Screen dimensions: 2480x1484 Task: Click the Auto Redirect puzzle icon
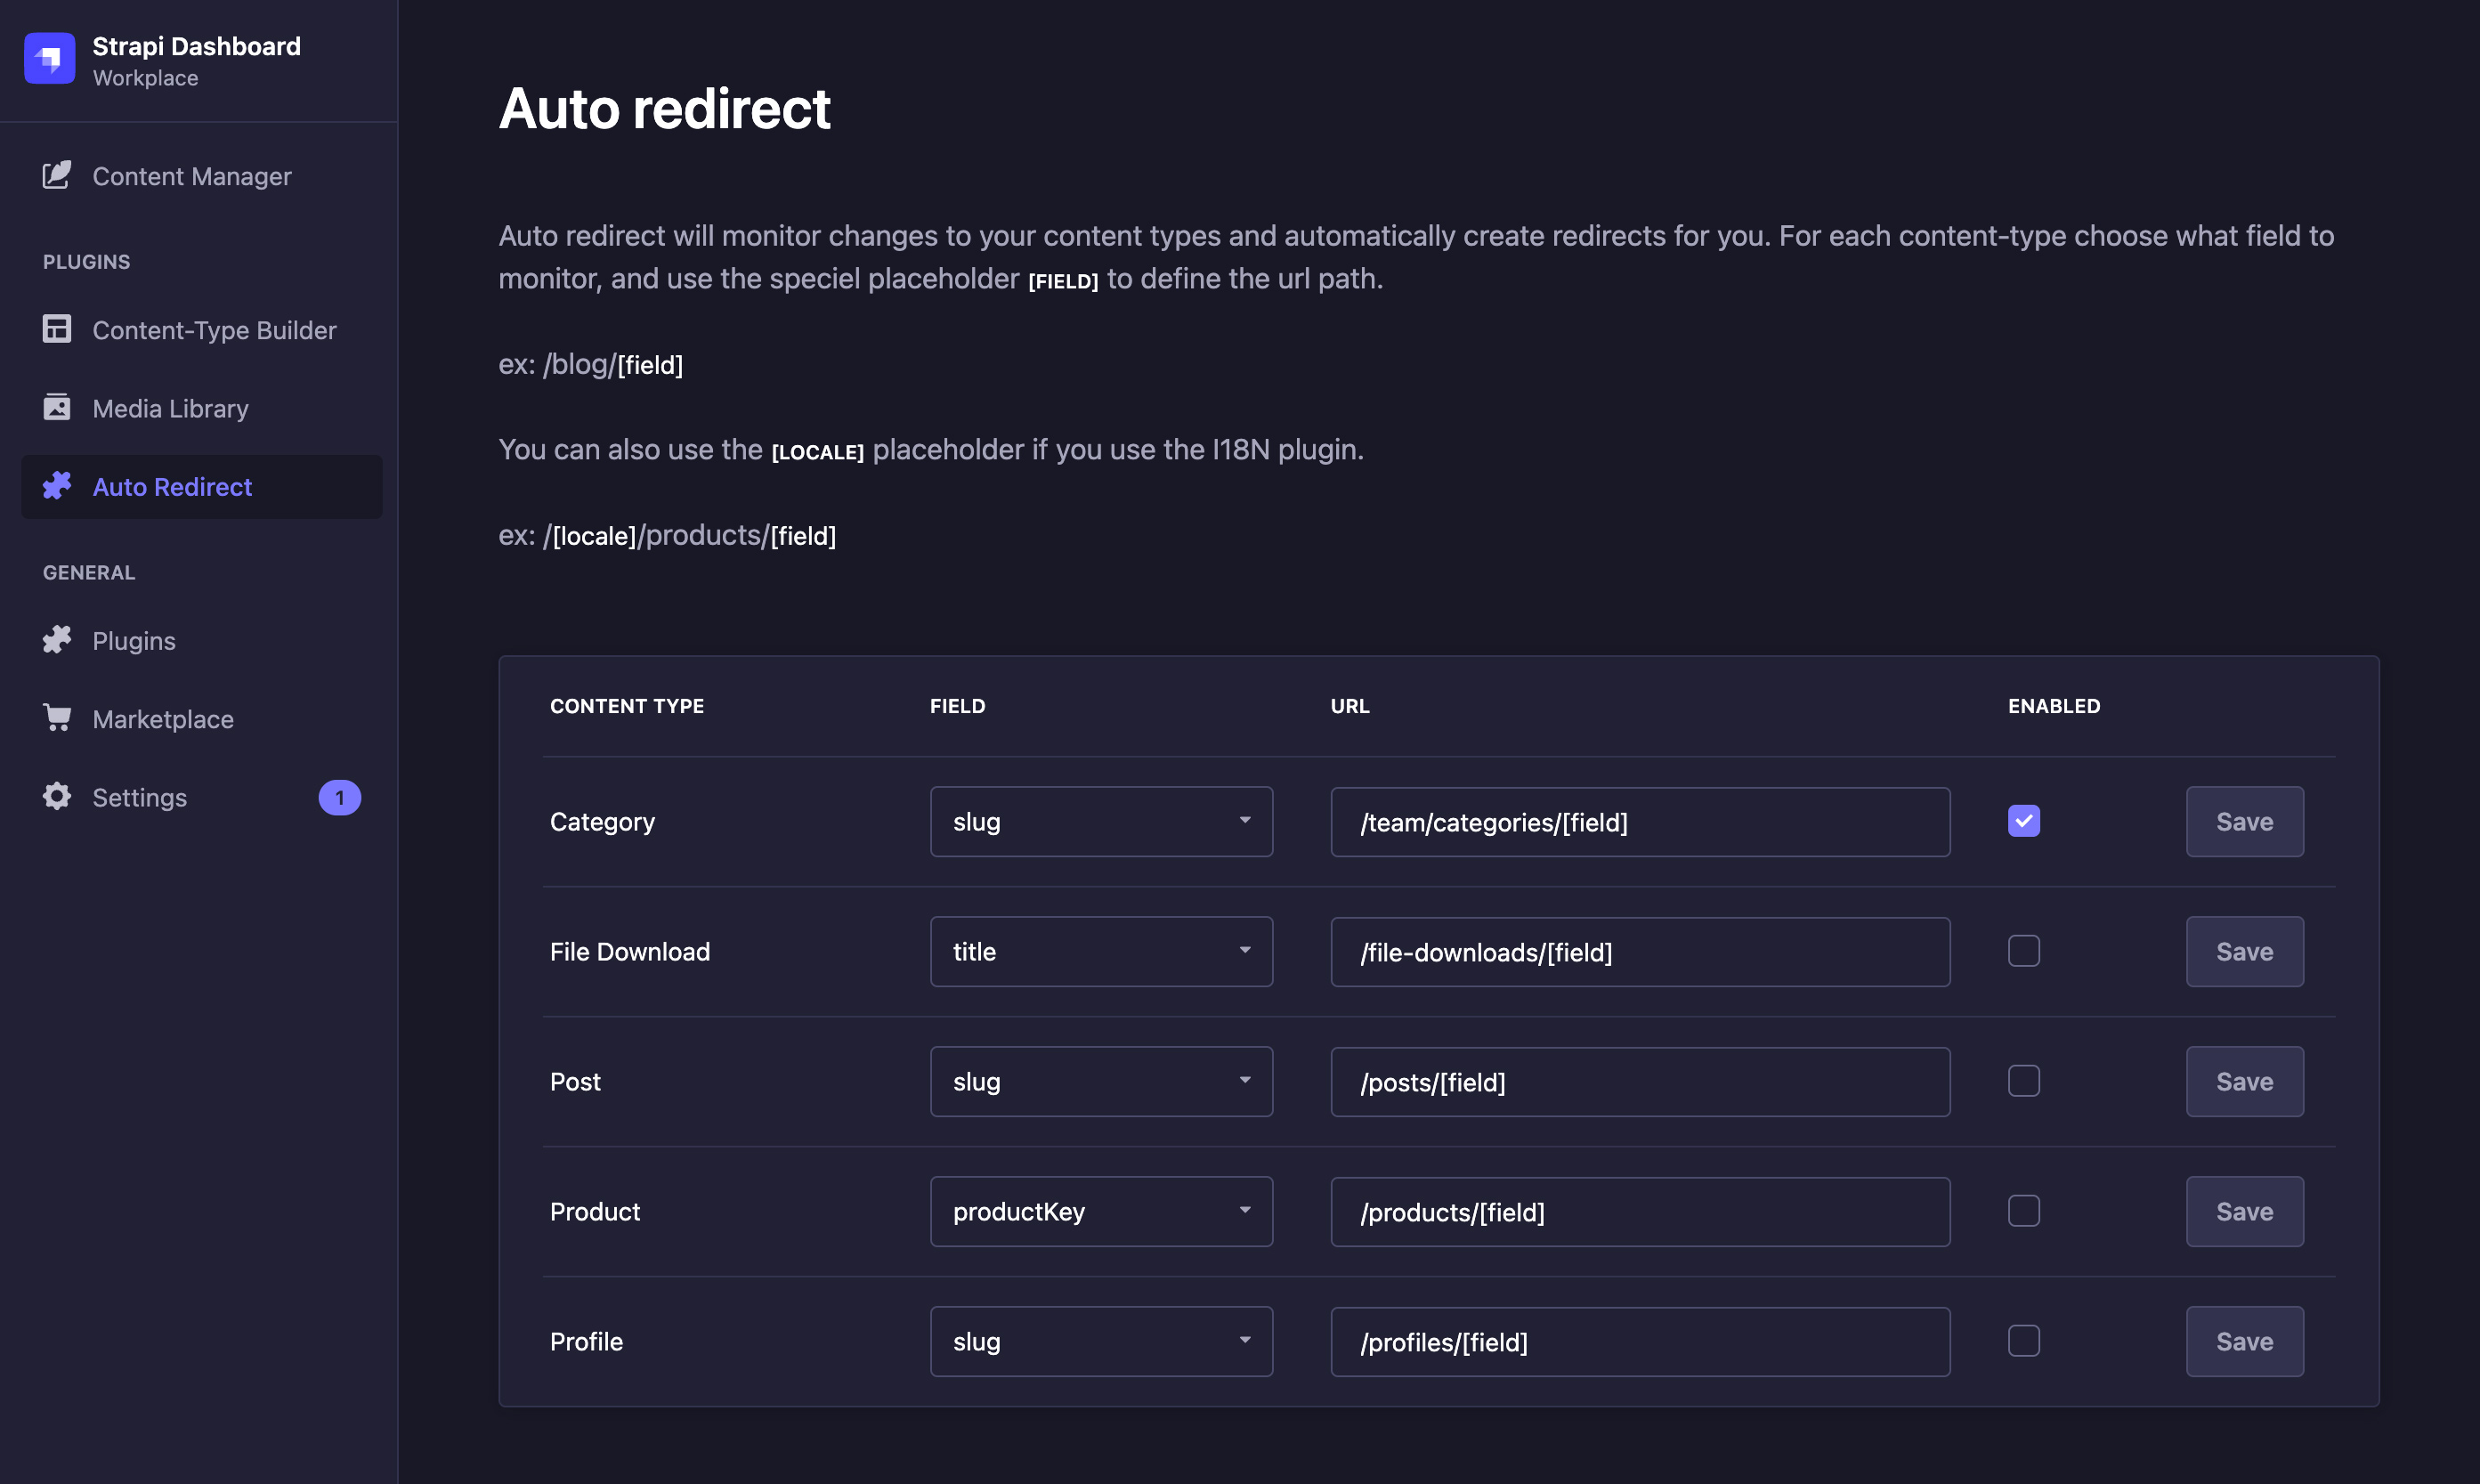(57, 486)
